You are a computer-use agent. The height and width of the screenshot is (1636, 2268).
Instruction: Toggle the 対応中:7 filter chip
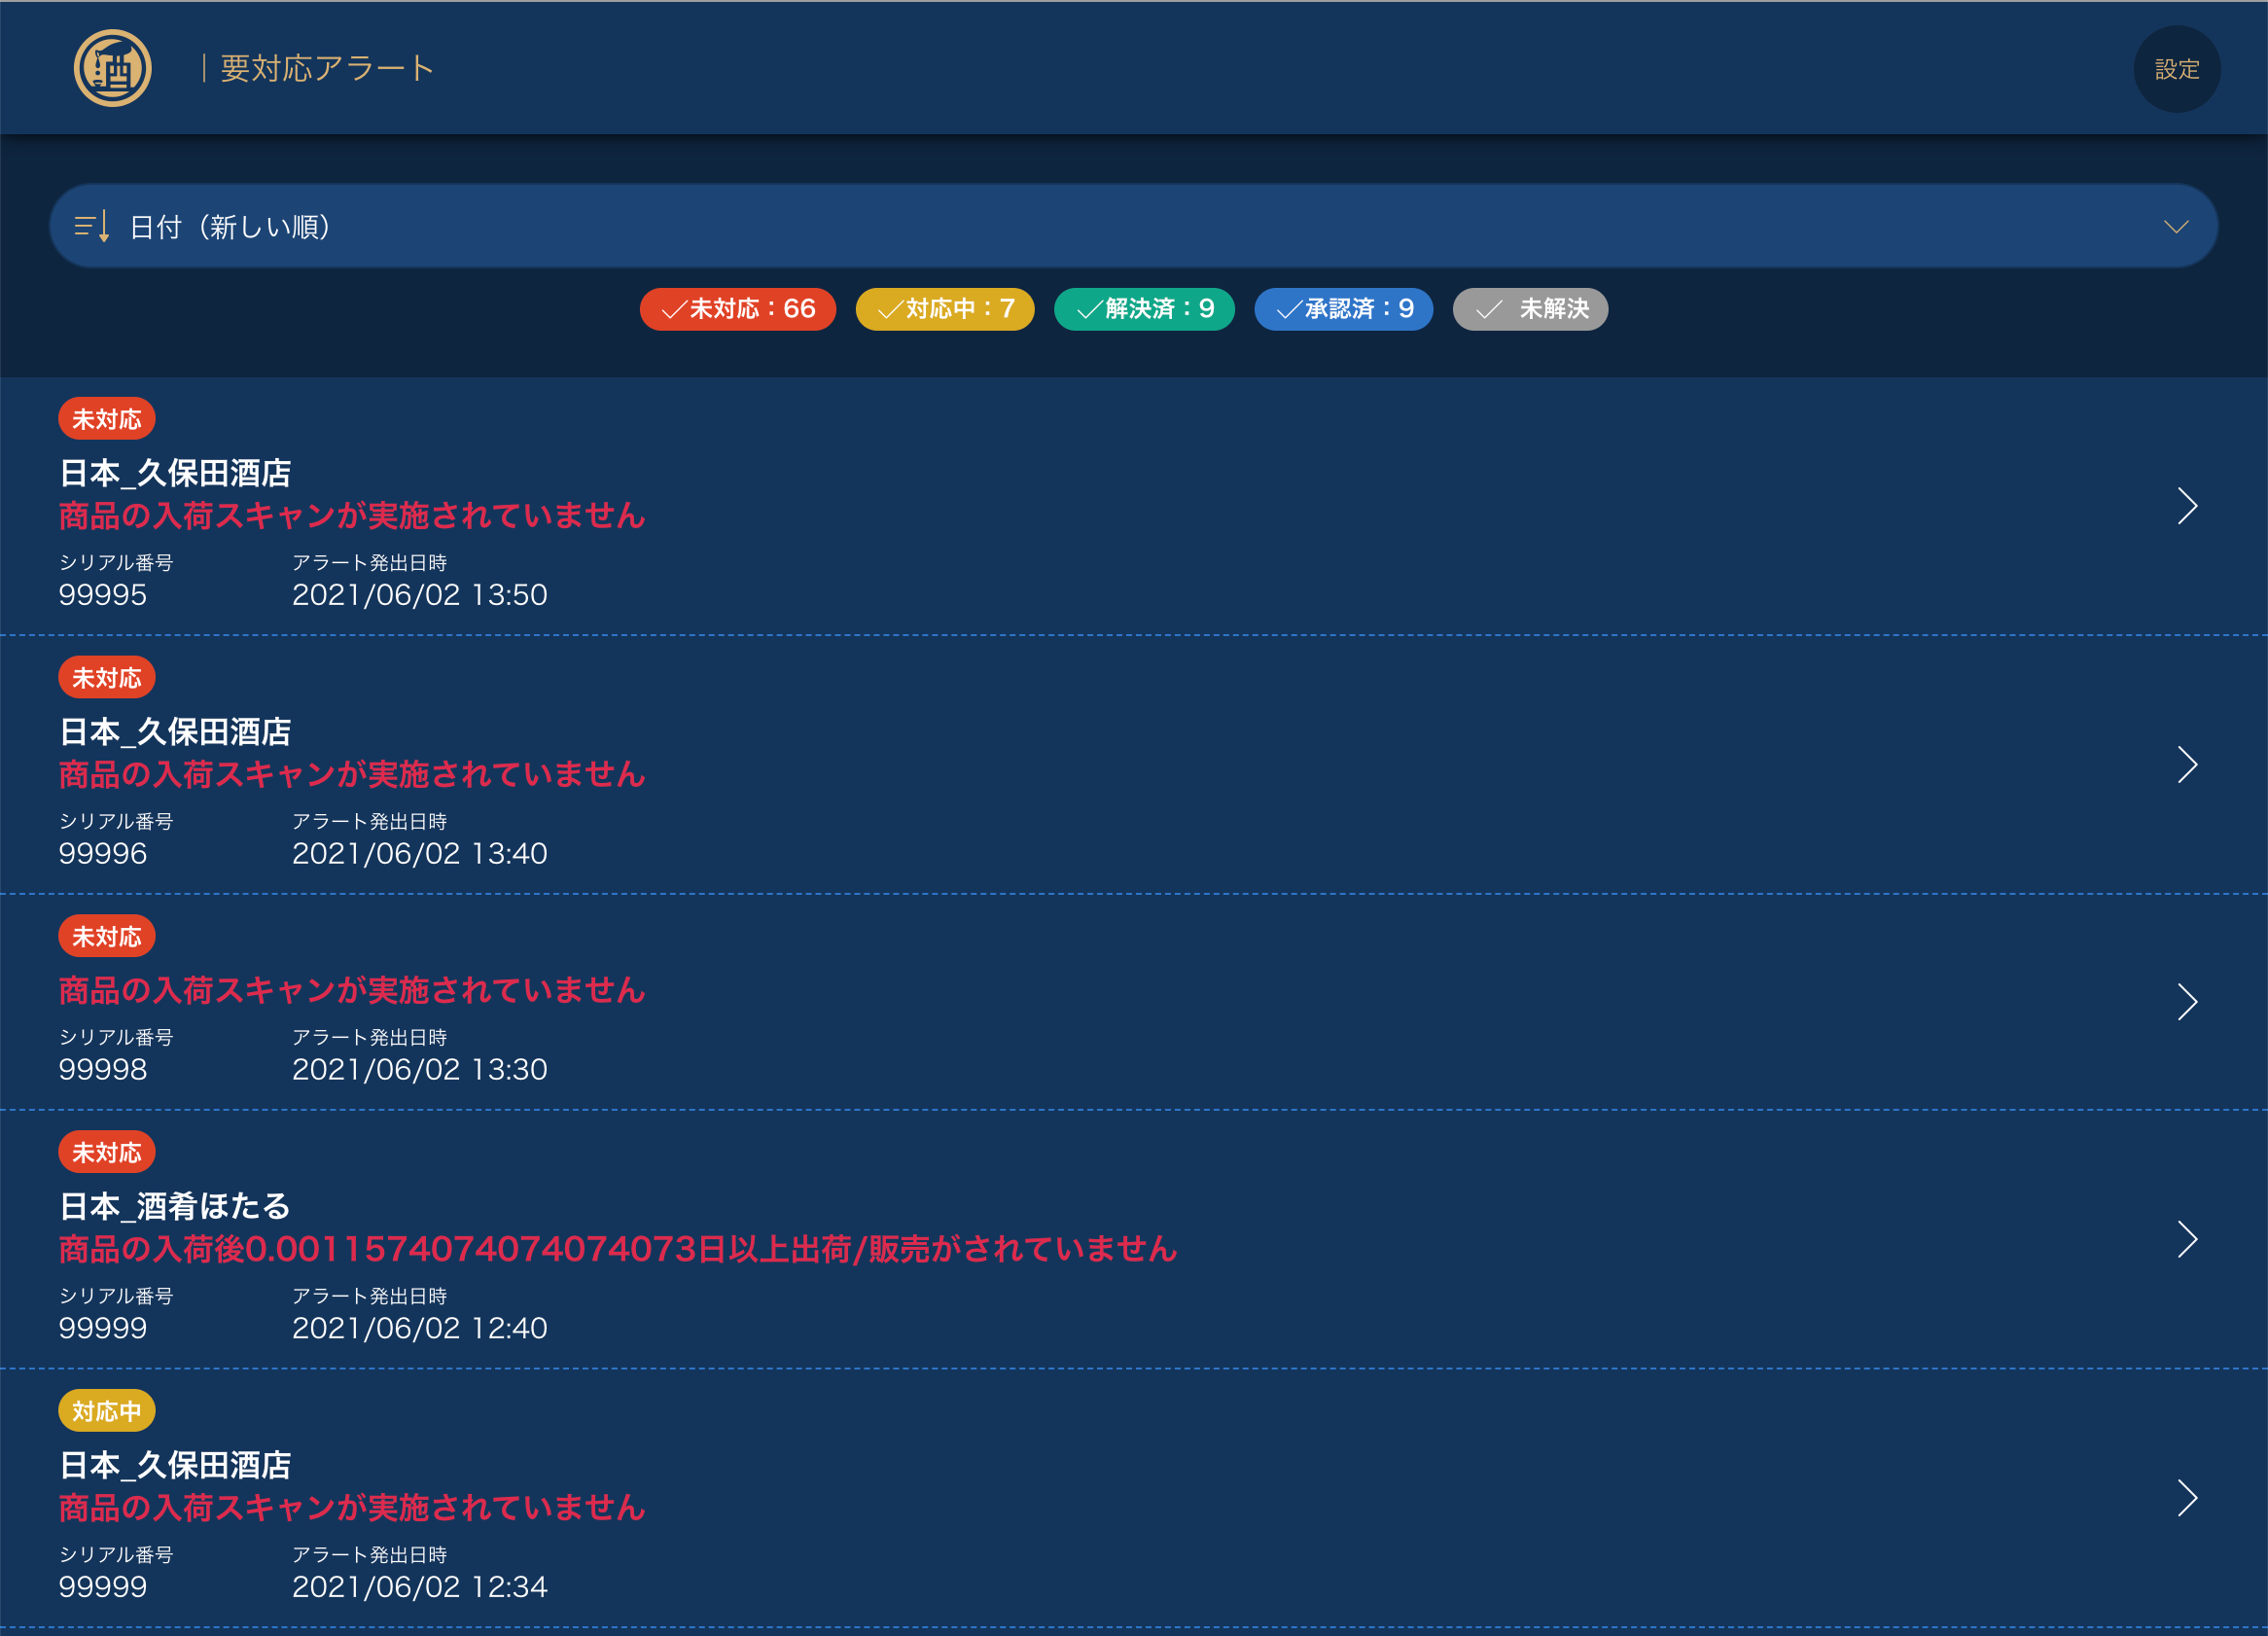pyautogui.click(x=945, y=309)
